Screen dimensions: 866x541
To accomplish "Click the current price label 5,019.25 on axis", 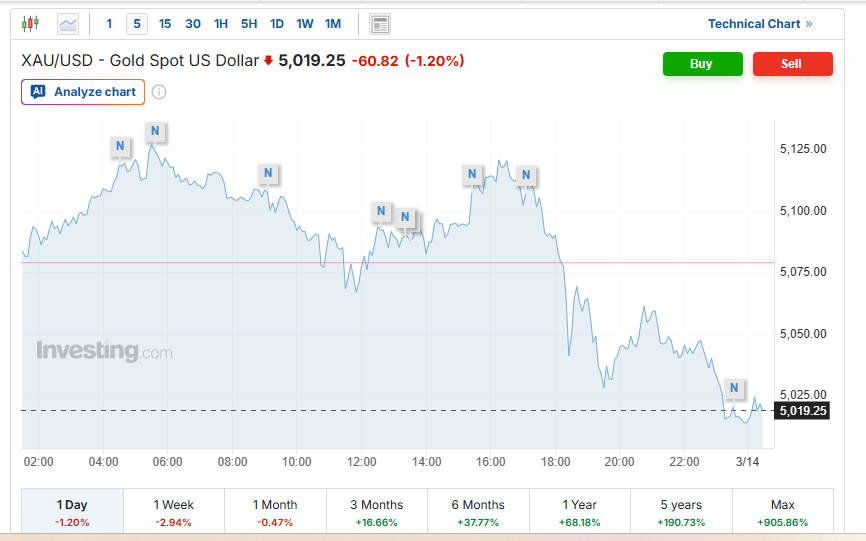I will [x=802, y=411].
